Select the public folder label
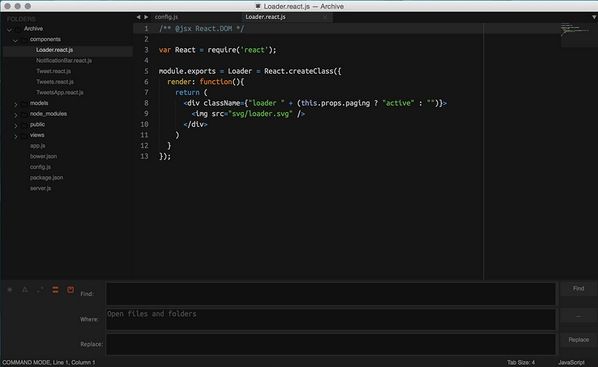The height and width of the screenshot is (367, 598). [x=37, y=125]
